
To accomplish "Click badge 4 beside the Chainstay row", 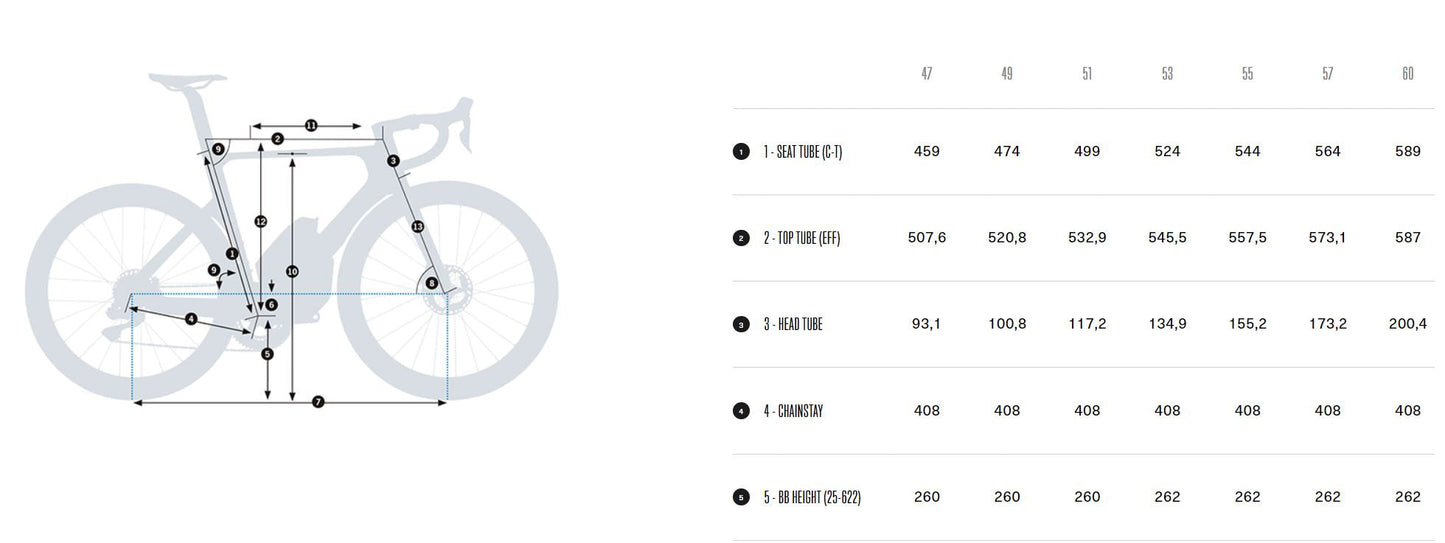I will pyautogui.click(x=741, y=411).
